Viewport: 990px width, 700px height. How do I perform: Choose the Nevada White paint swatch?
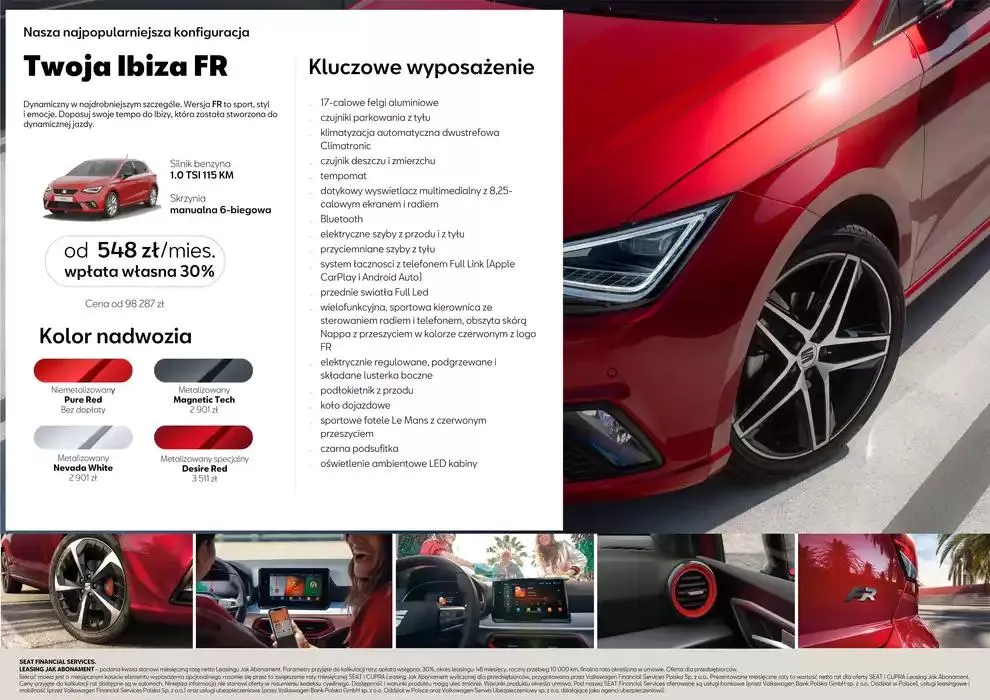click(83, 438)
